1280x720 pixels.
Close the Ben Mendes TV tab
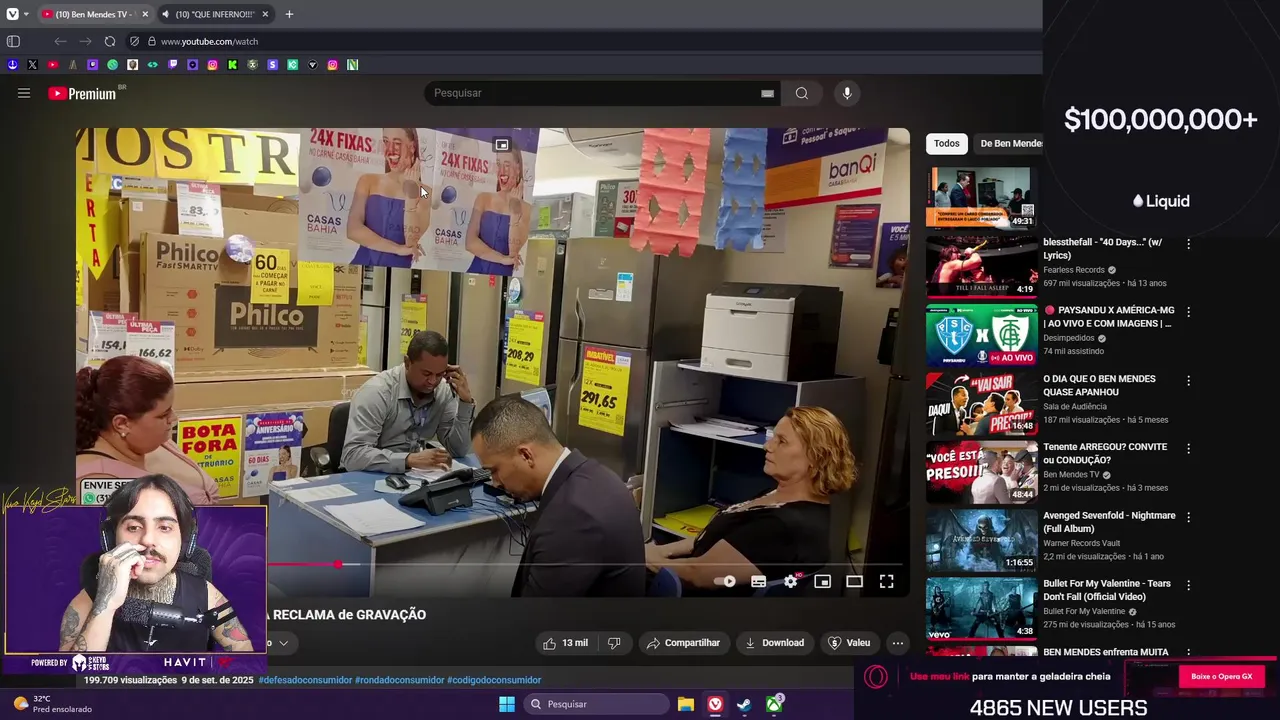(145, 14)
